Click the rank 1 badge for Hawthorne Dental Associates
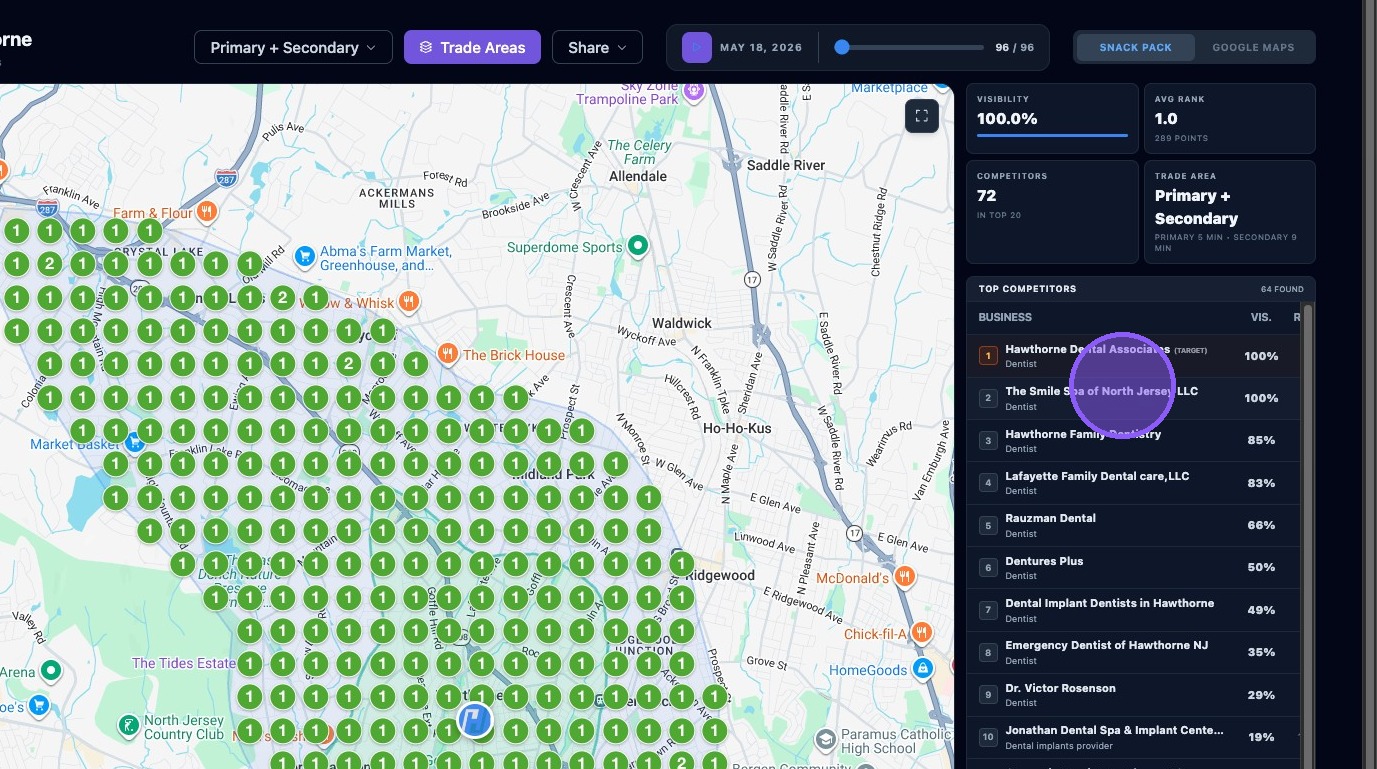The height and width of the screenshot is (769, 1377). click(988, 355)
